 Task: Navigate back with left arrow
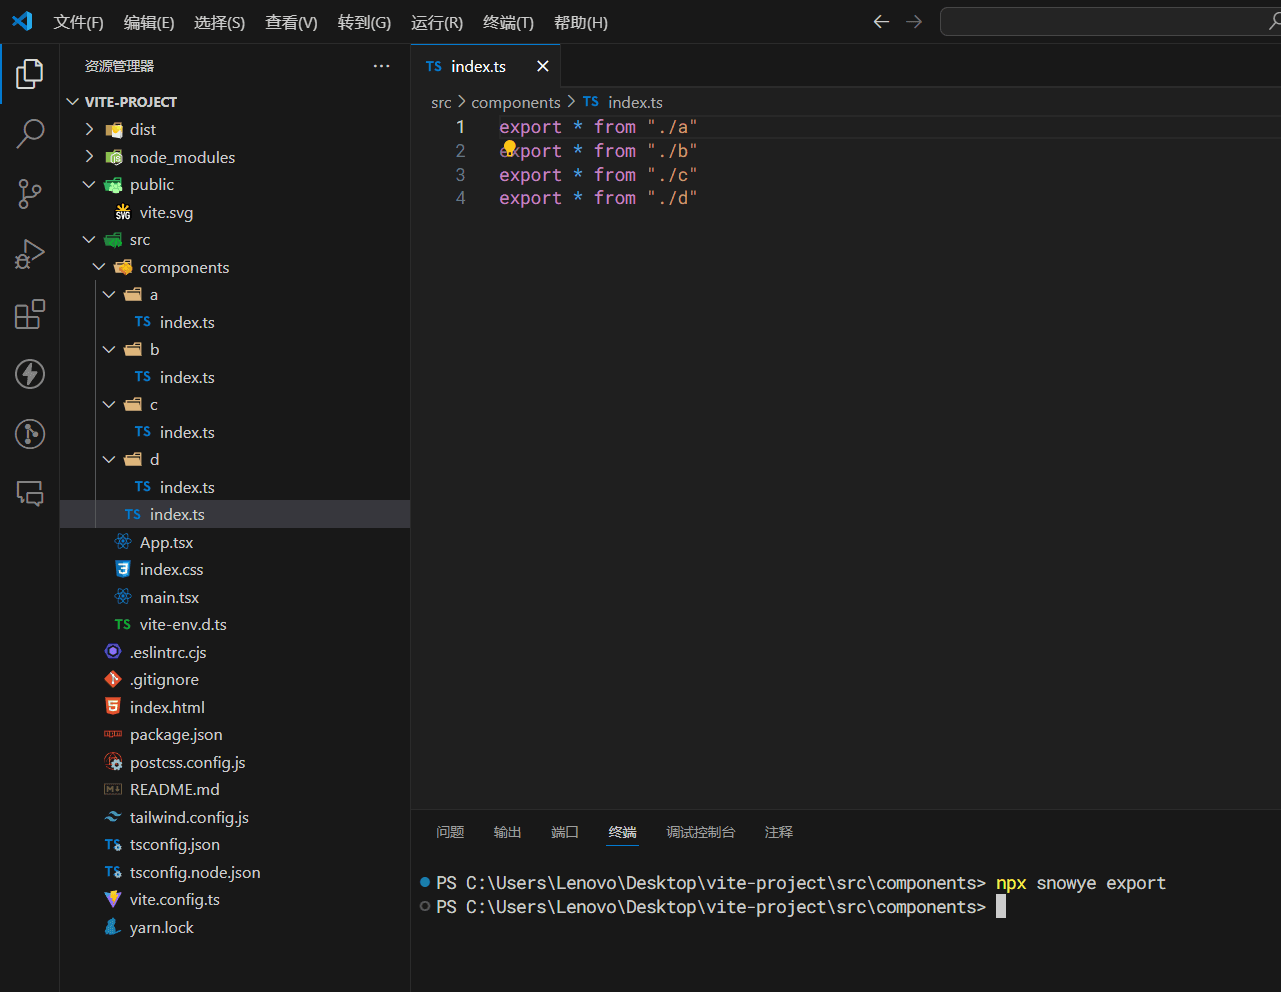coord(881,22)
